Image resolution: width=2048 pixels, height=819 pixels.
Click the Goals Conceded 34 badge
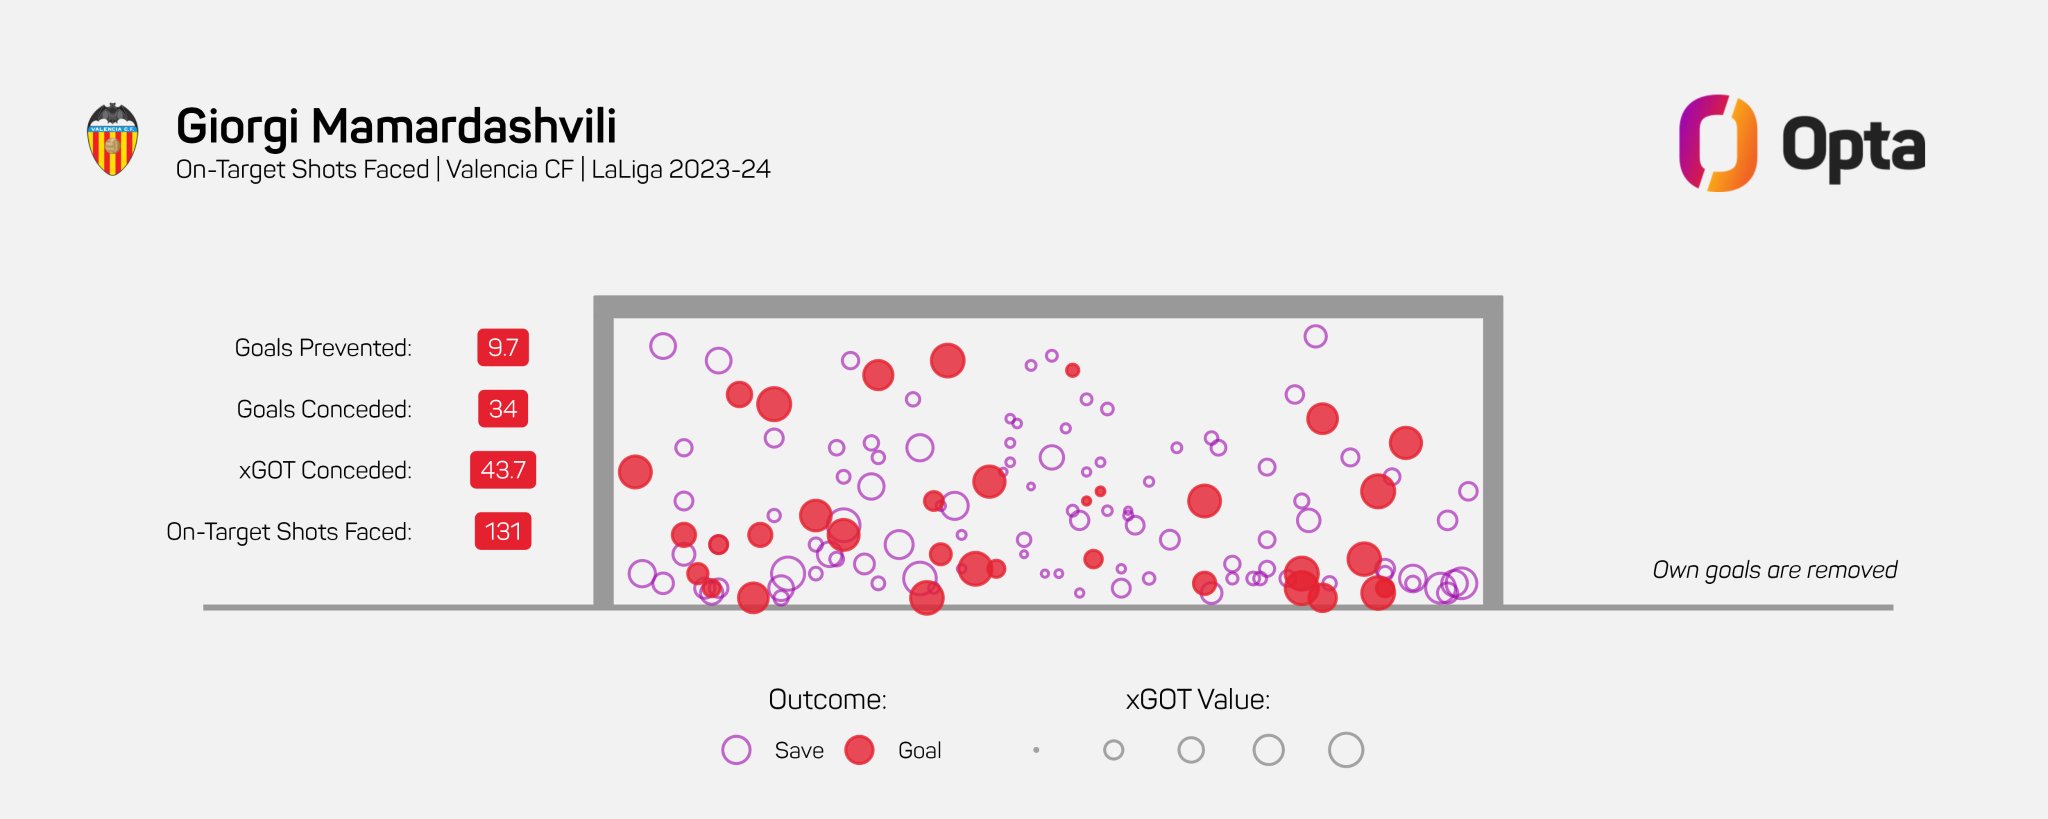click(503, 409)
